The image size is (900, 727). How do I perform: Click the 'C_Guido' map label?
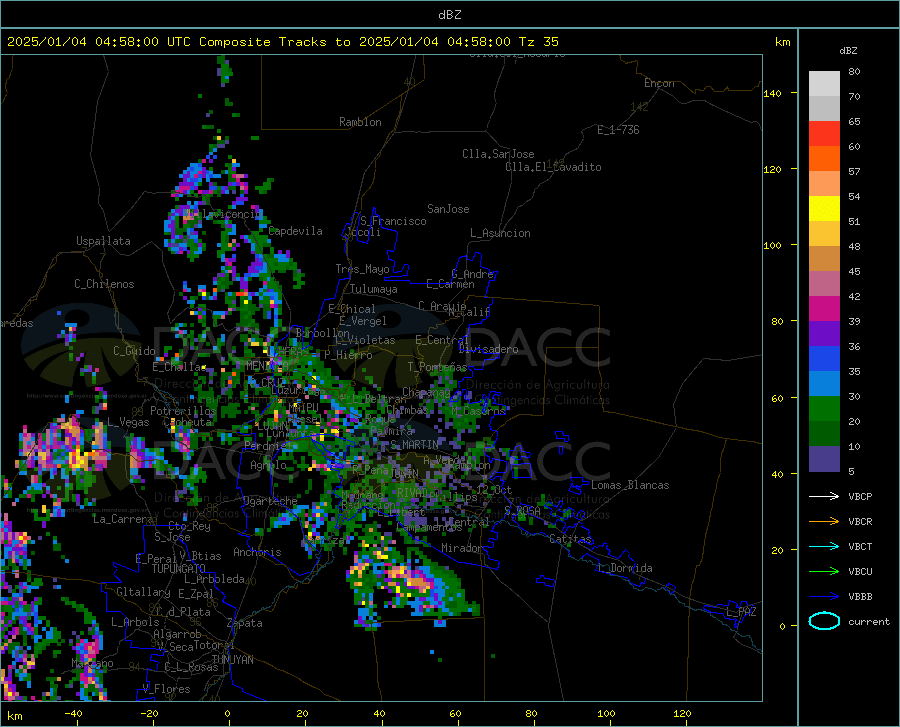click(134, 351)
